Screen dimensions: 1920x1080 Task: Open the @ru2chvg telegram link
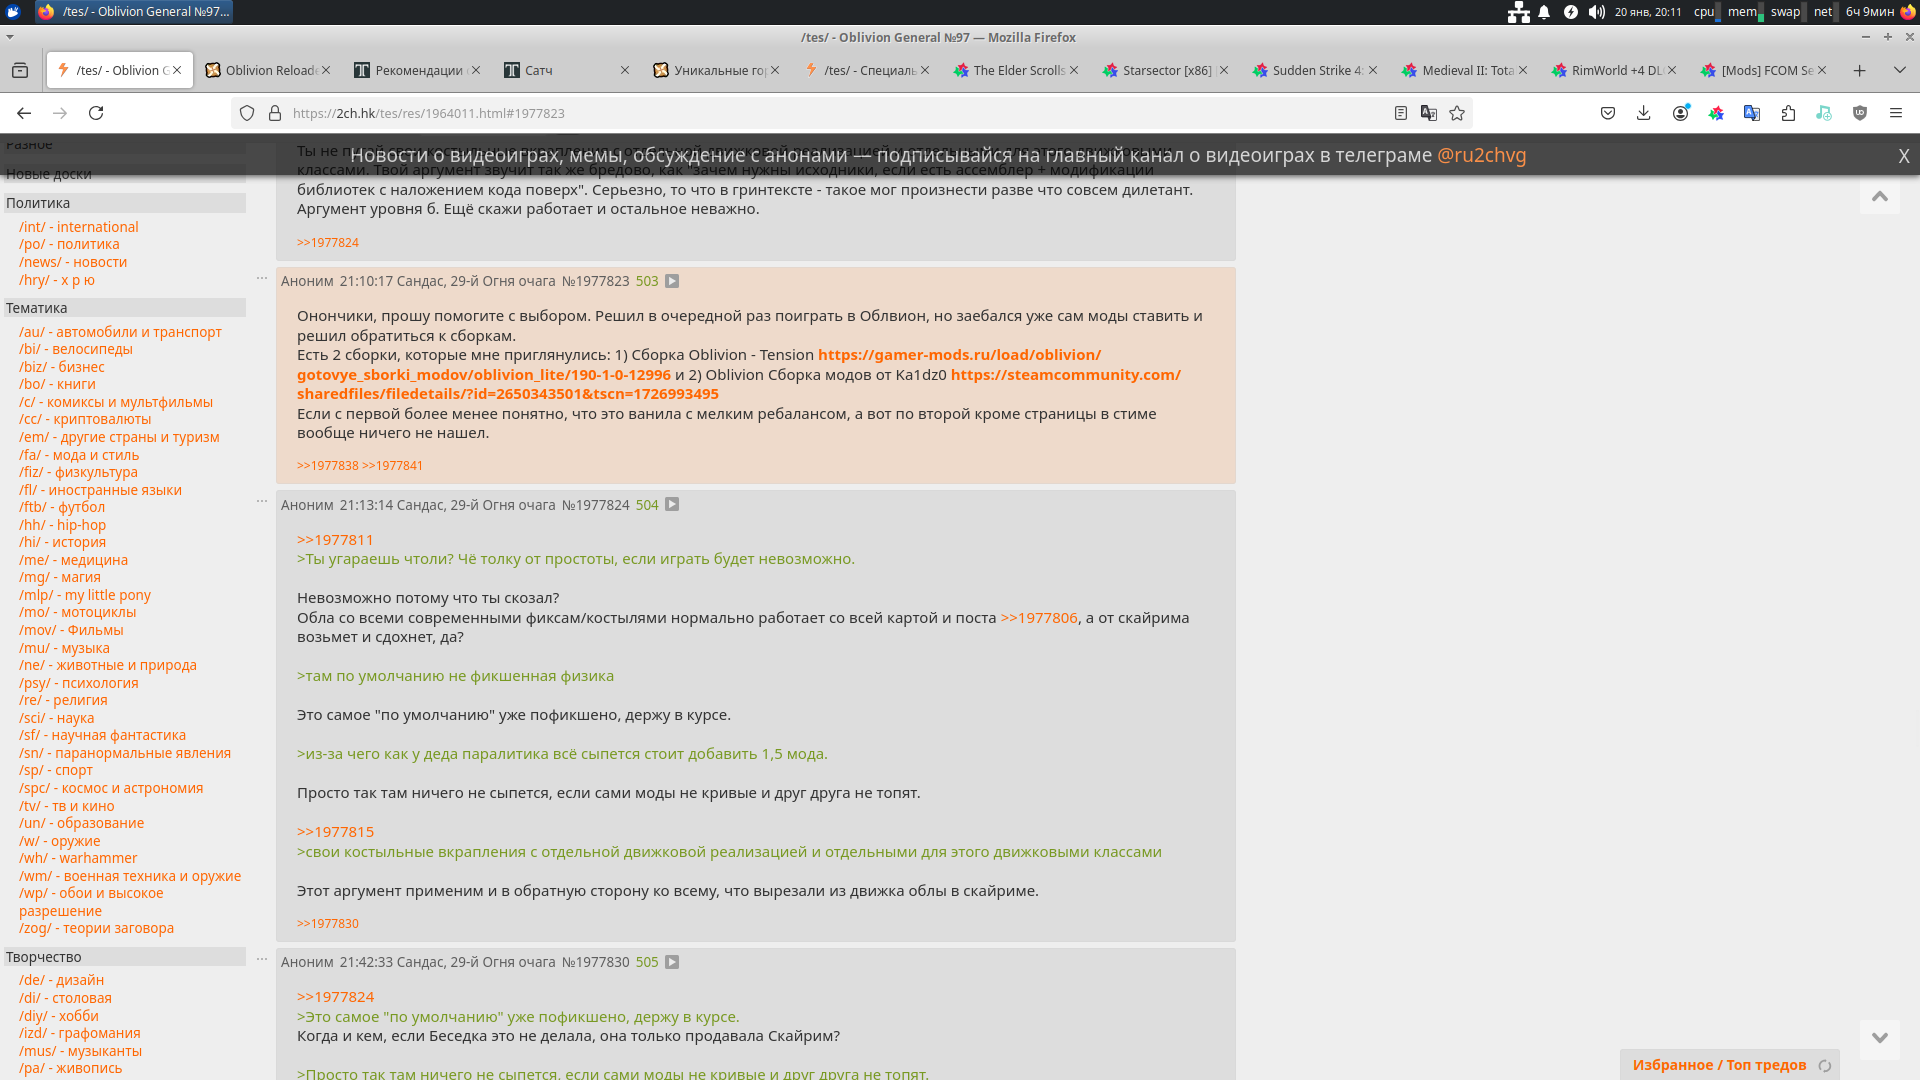point(1481,155)
